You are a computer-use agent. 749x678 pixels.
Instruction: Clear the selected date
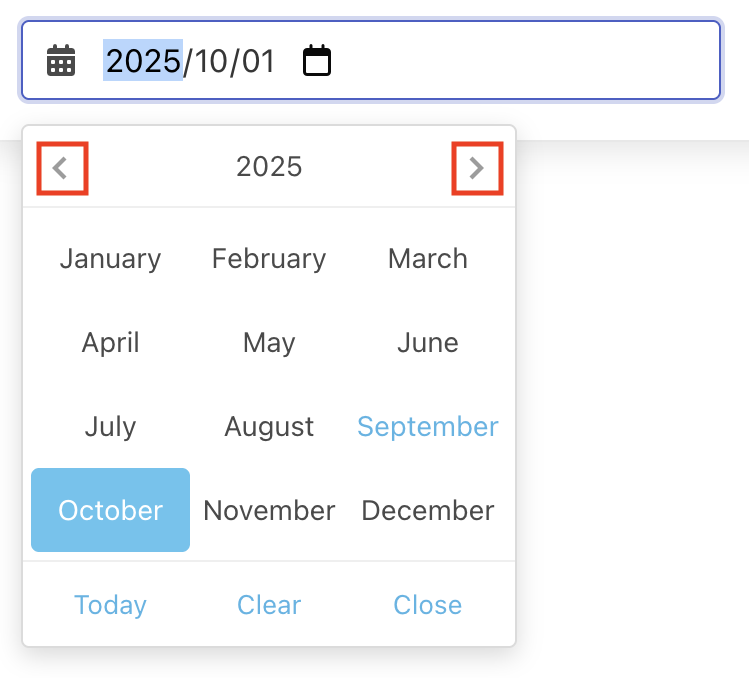[x=269, y=605]
